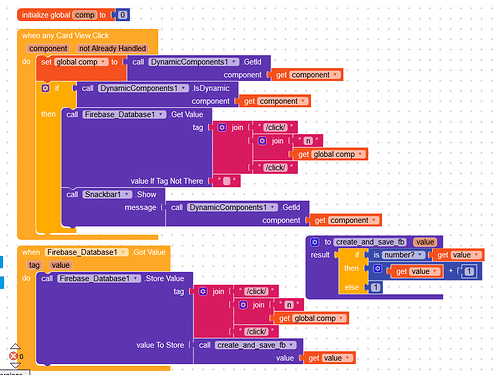Select value parameter of Got Value event
Screen dimensions: 495x375
coord(60,265)
